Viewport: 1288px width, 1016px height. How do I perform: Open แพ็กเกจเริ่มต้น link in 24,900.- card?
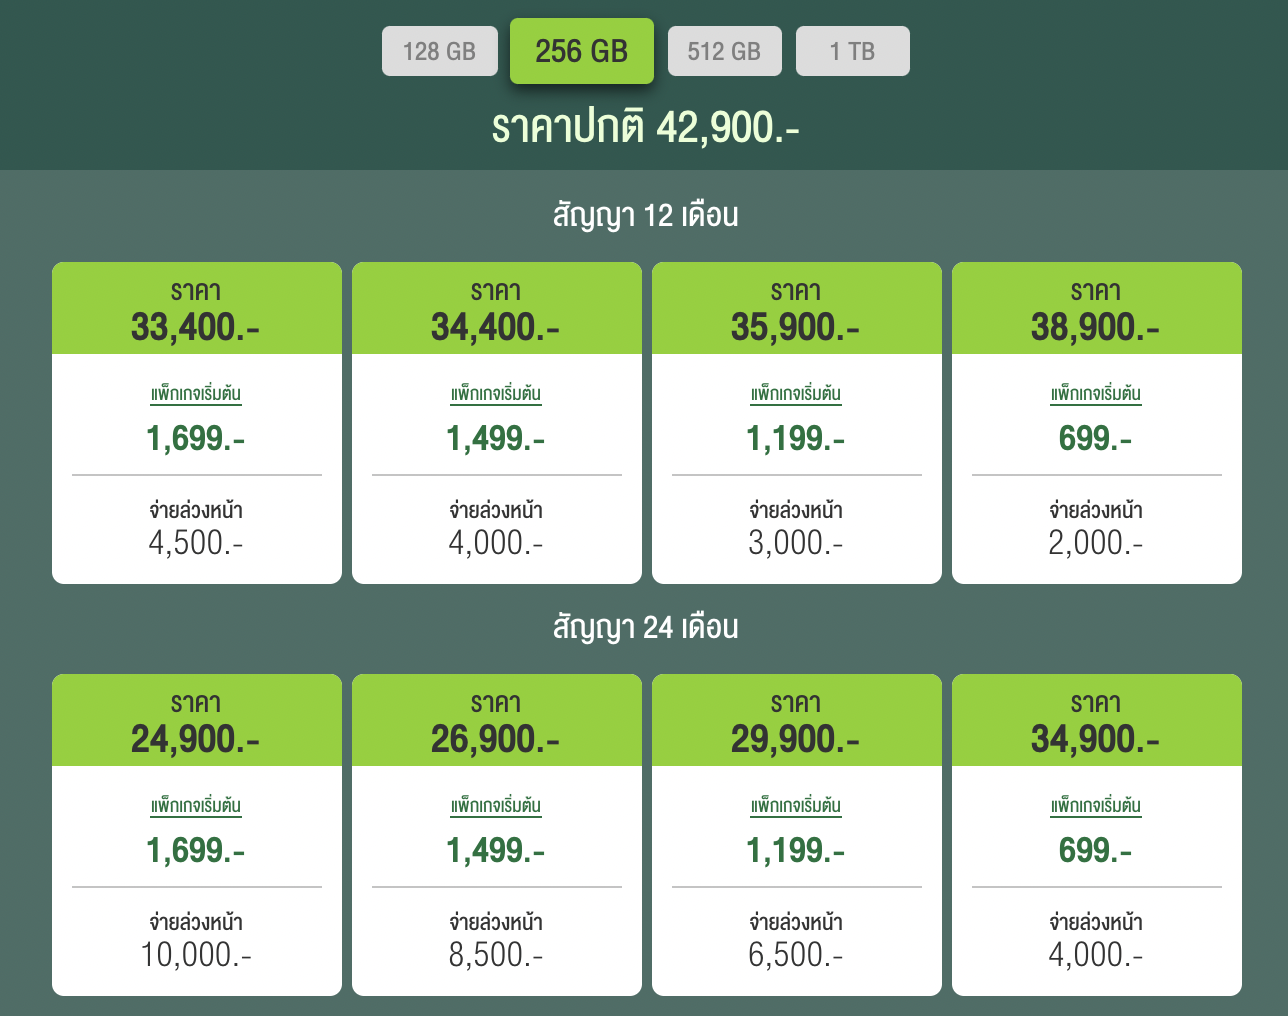point(196,806)
